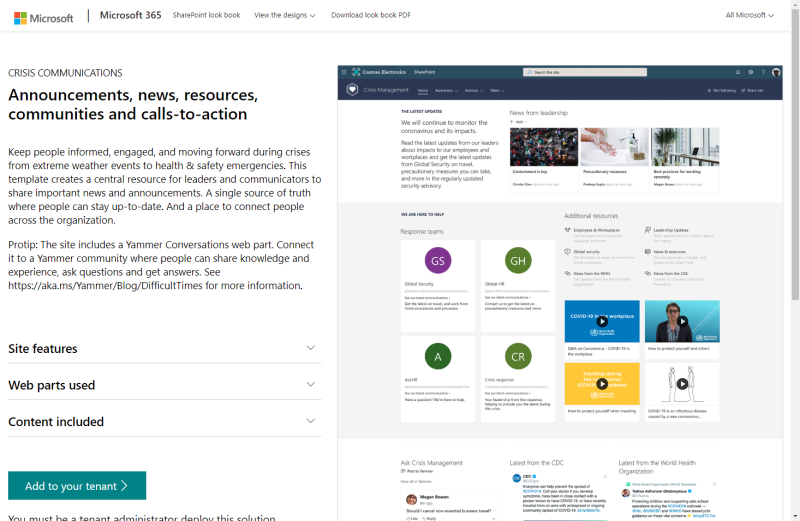The height and width of the screenshot is (521, 800).
Task: Click the Tedros Adhanom tweet avatar
Action: tap(625, 493)
